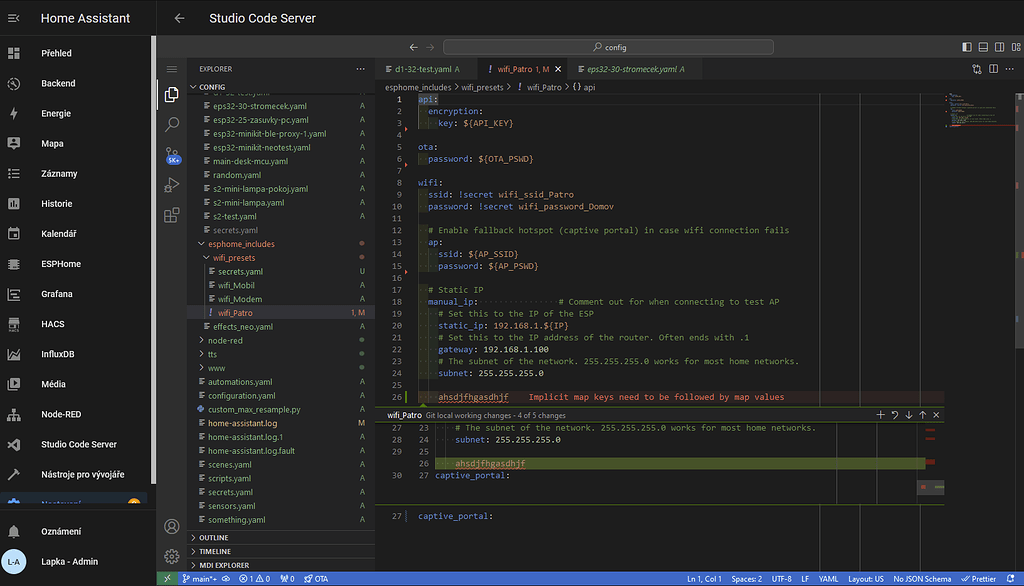Viewport: 1024px width, 586px height.
Task: Open changes compare icon in editor toolbar
Action: [976, 69]
